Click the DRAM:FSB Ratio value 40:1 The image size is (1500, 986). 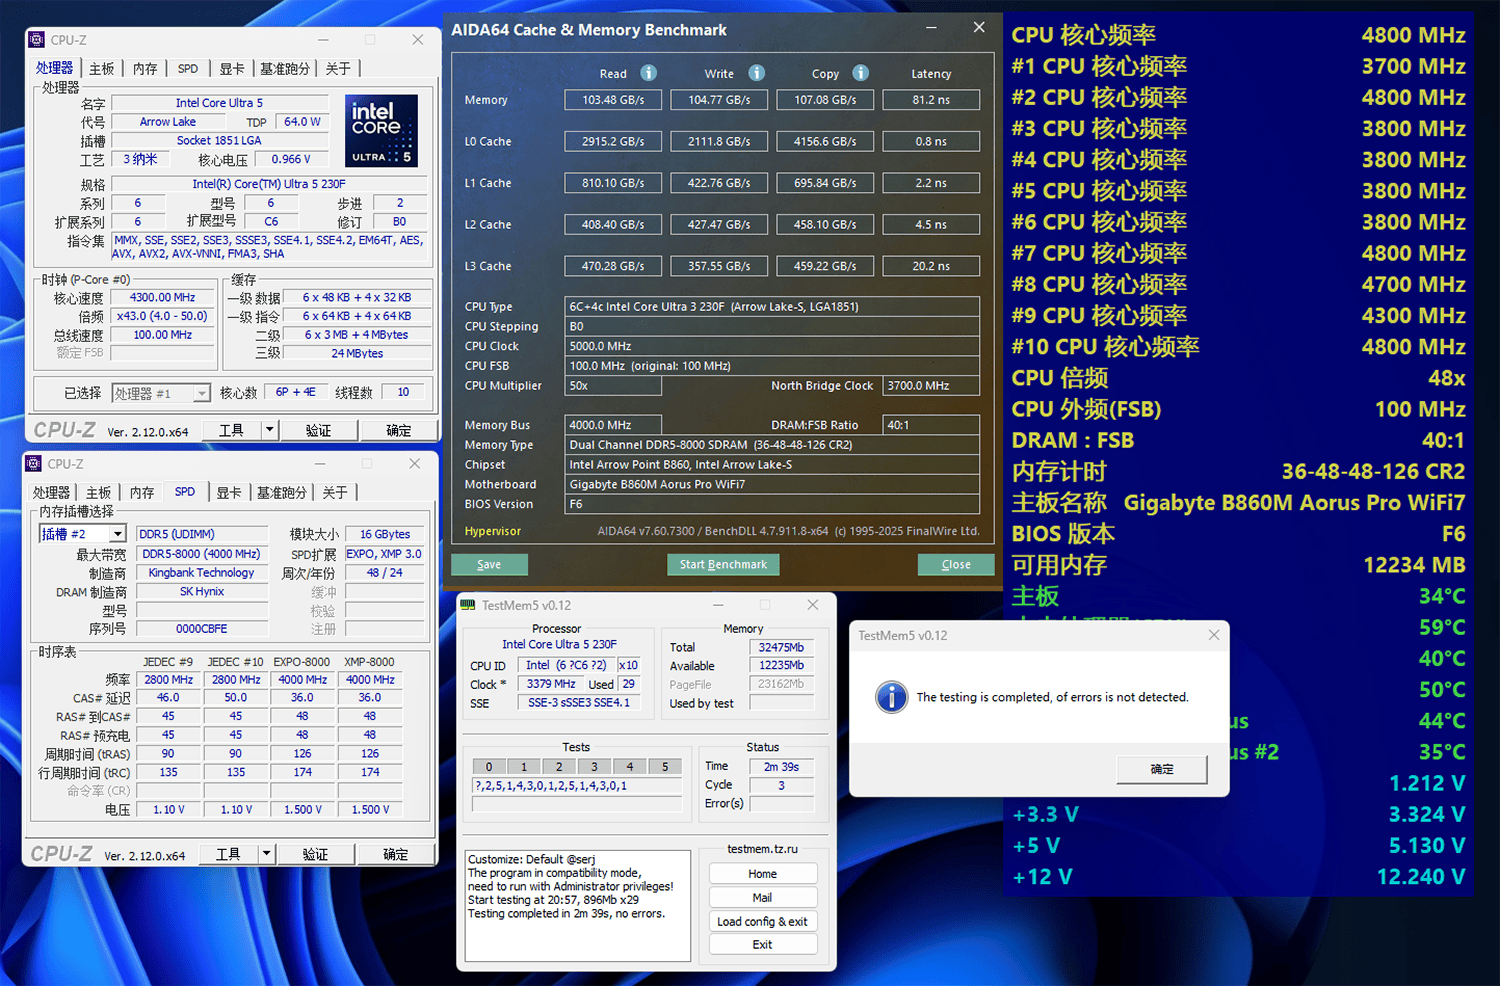pyautogui.click(x=931, y=425)
